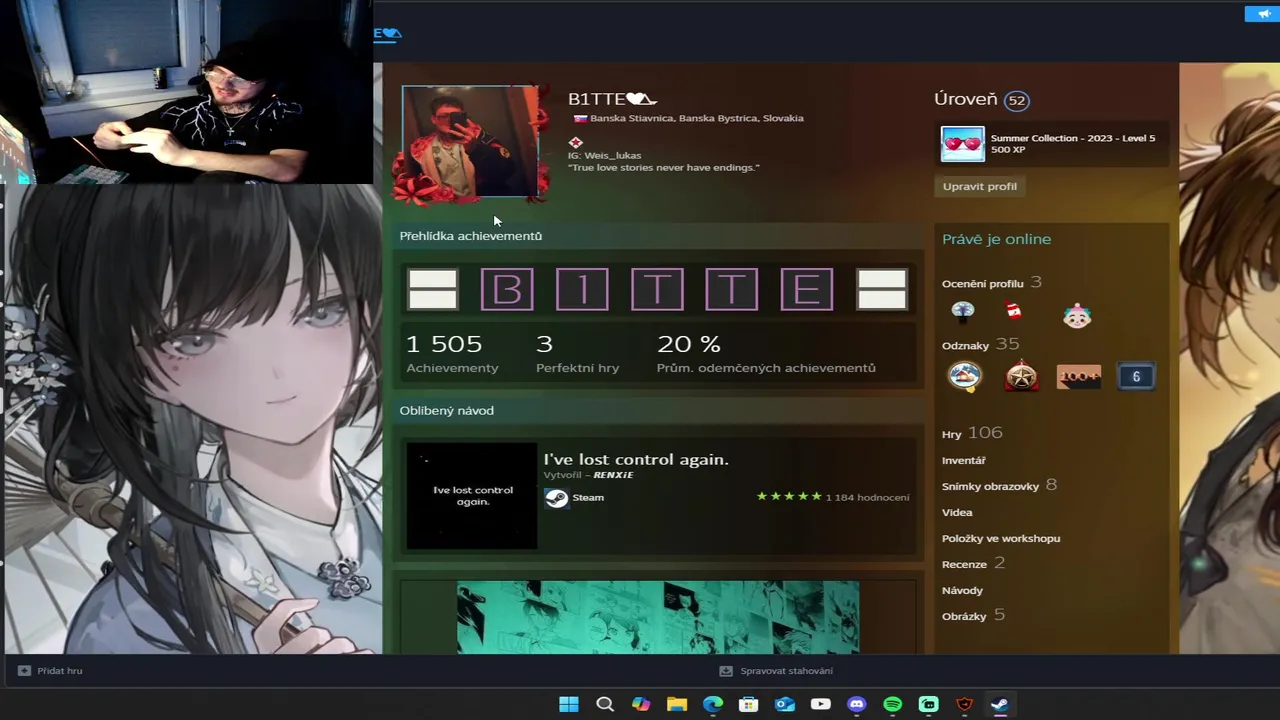Open Windows Search from taskbar
The height and width of the screenshot is (720, 1280).
pos(604,704)
